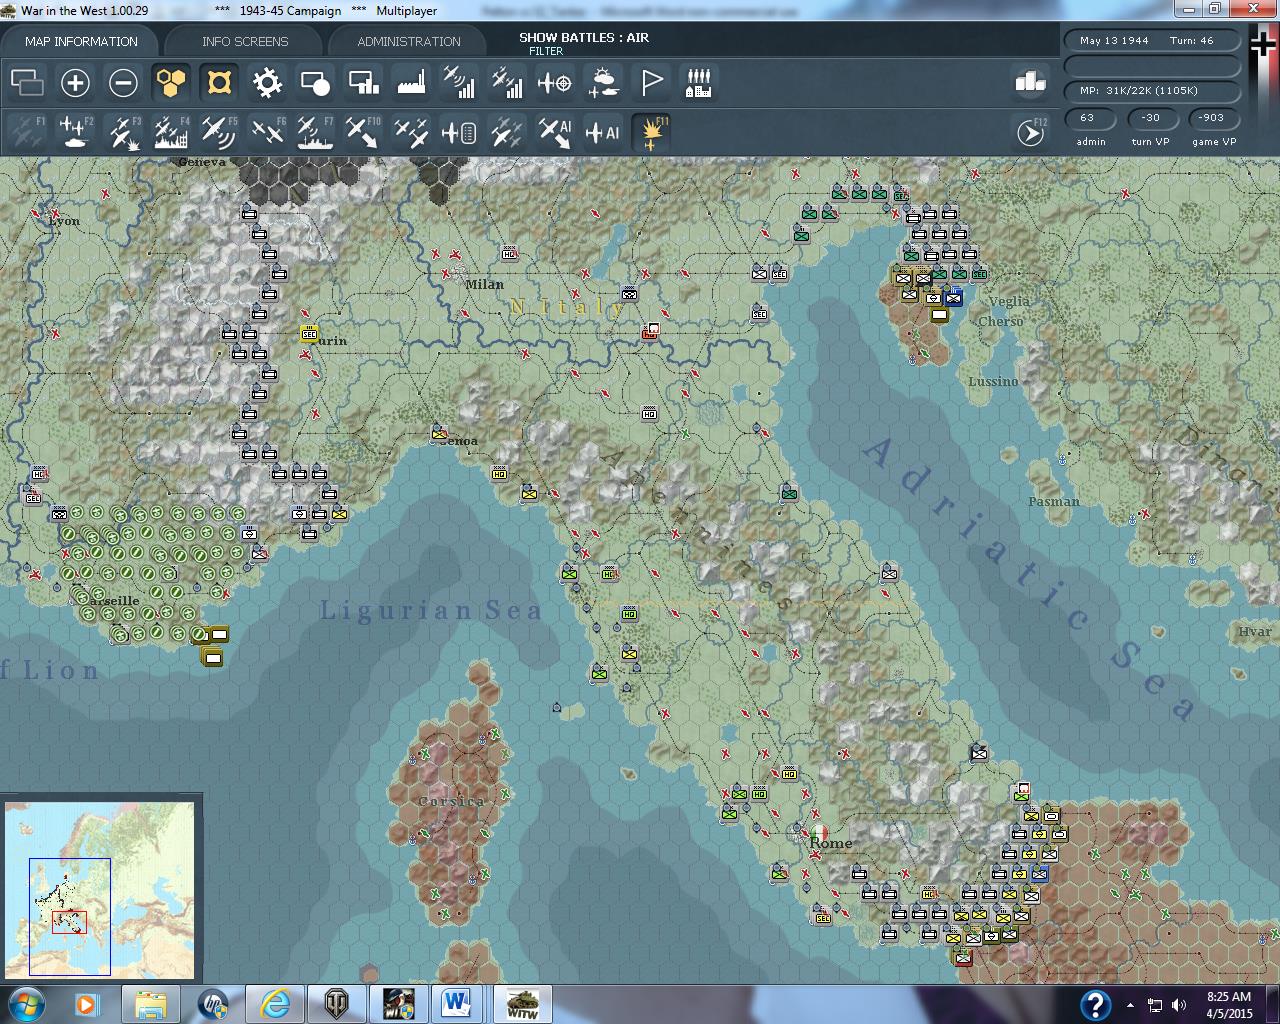
Task: Click the Corsica island label
Action: tap(451, 801)
